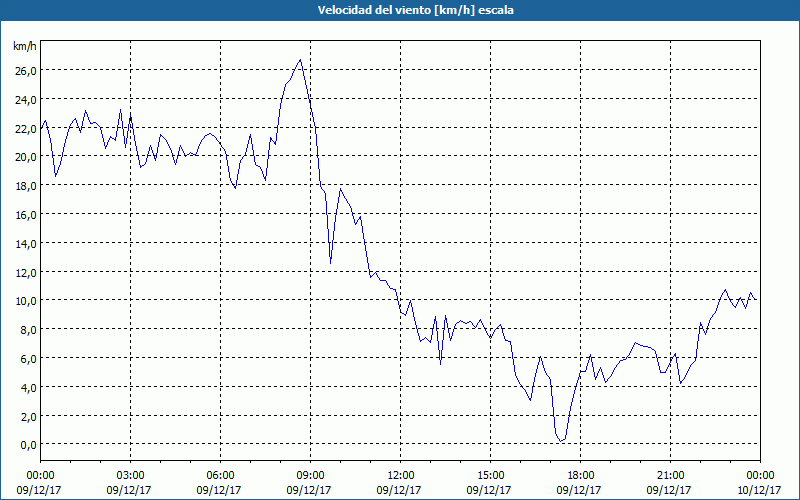Click the 10,0 y-axis value
The image size is (800, 500).
26,301
